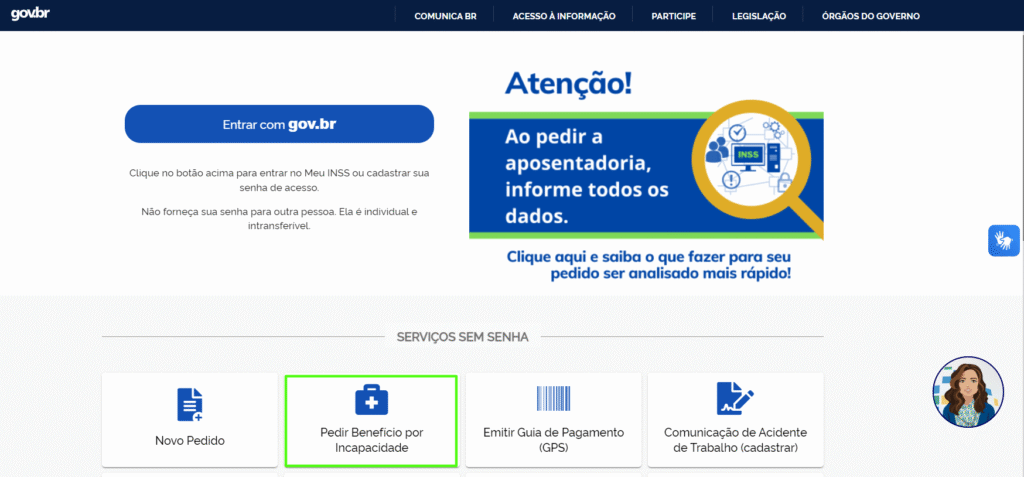This screenshot has width=1024, height=477.
Task: Click the barcode icon for Guia de Pagamento
Action: tap(553, 400)
